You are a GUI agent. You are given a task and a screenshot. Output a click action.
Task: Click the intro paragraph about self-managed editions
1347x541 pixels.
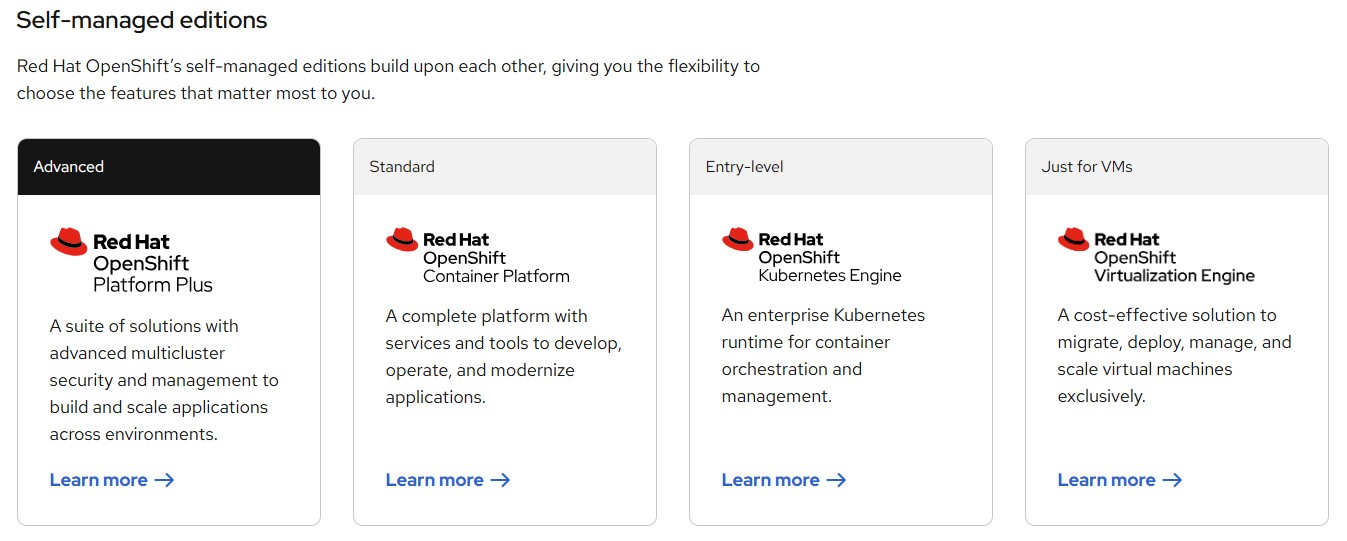coord(388,80)
